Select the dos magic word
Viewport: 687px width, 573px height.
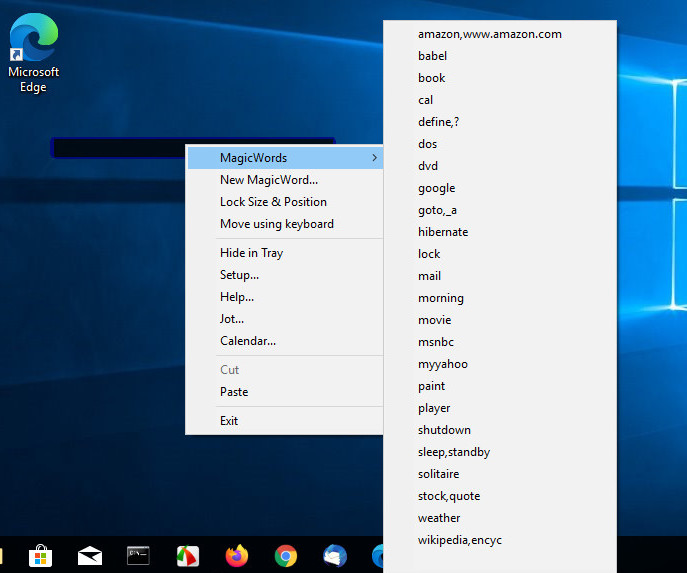[500, 144]
